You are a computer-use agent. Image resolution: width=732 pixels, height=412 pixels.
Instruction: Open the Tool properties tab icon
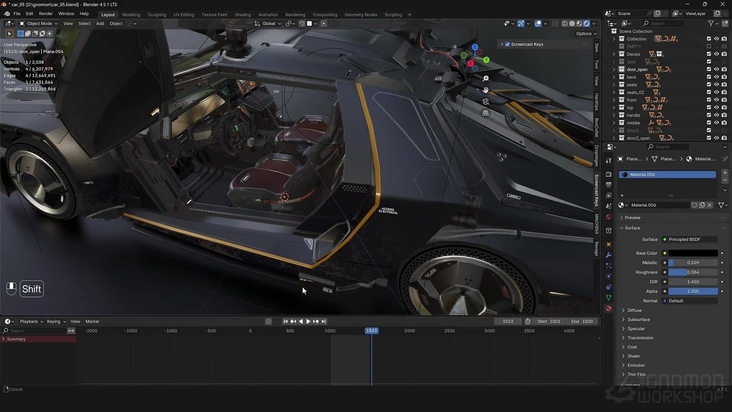click(609, 161)
